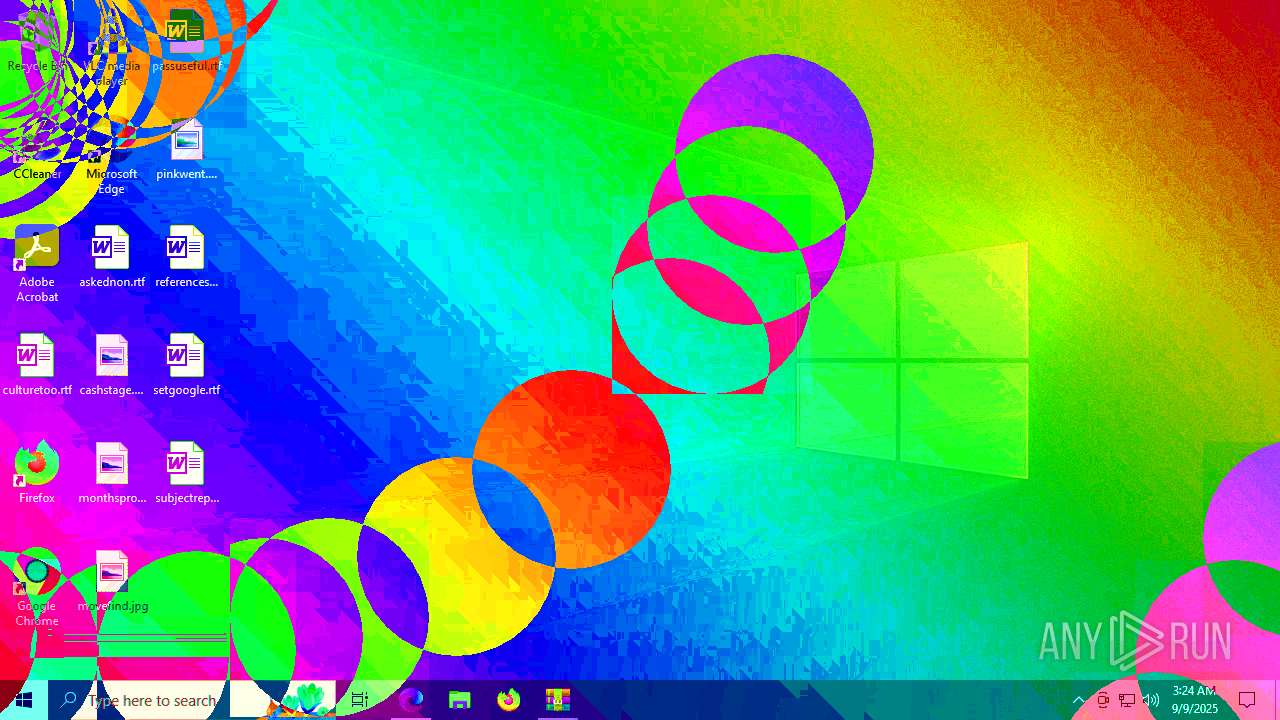This screenshot has width=1280, height=720.
Task: Open the volume speaker tray icon
Action: point(1151,700)
